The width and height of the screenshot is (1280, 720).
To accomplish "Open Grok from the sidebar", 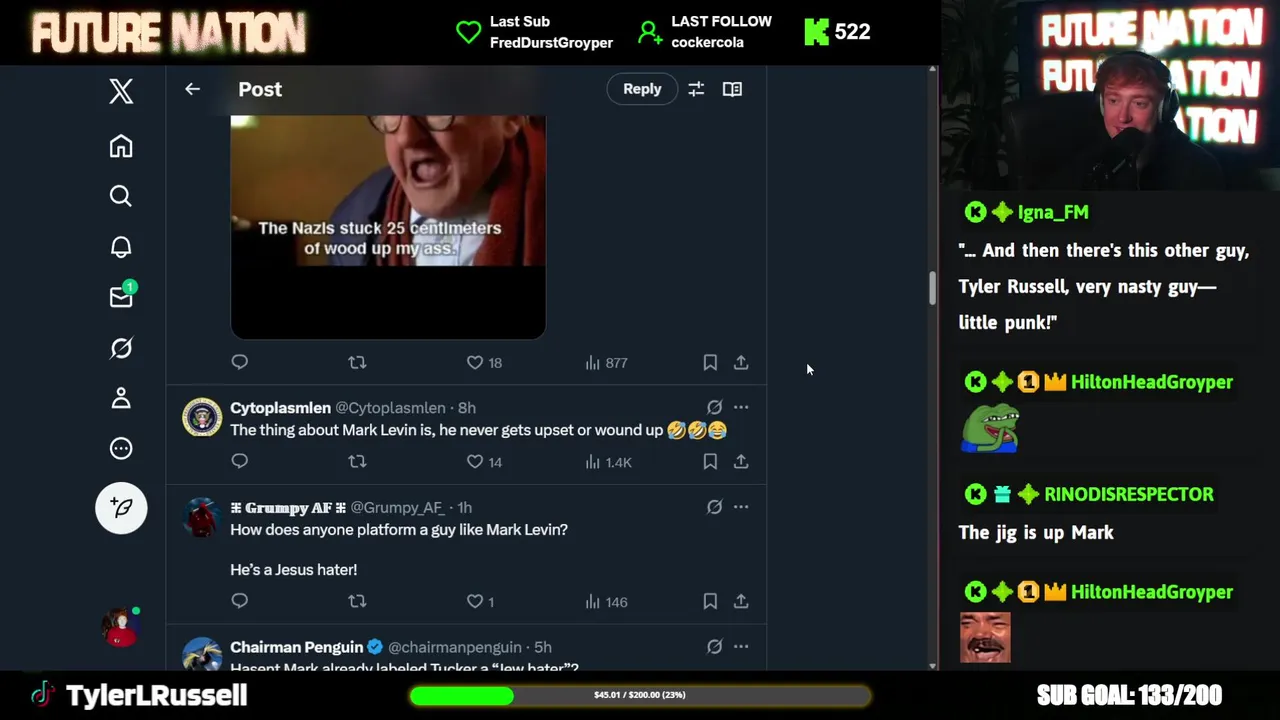I will [121, 348].
